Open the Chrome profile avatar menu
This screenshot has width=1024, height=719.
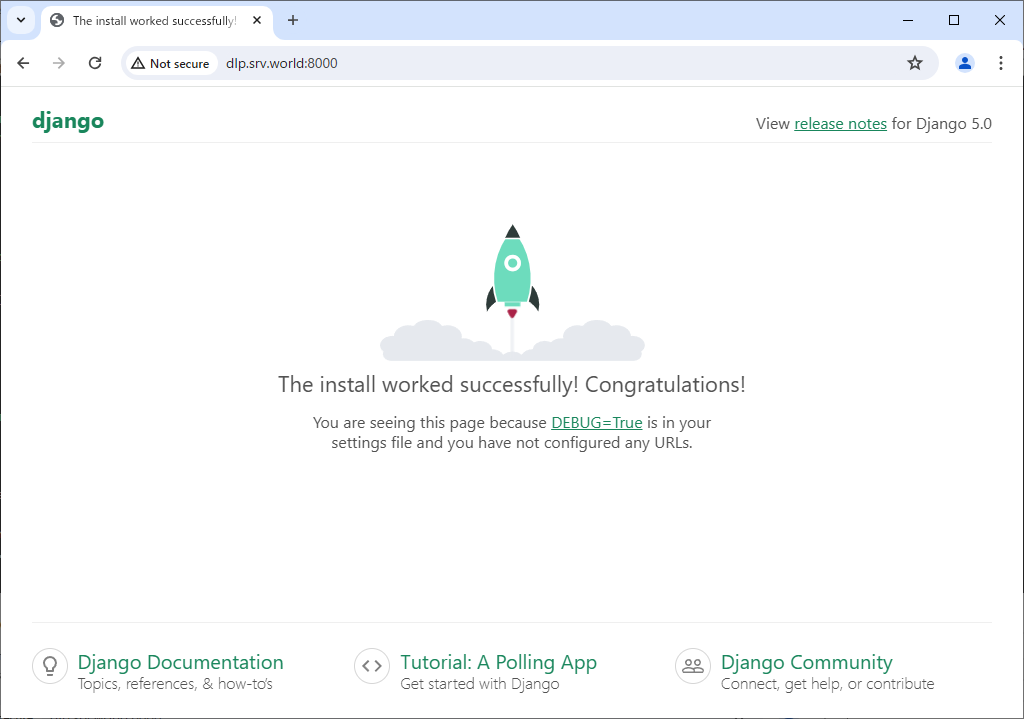click(x=965, y=63)
